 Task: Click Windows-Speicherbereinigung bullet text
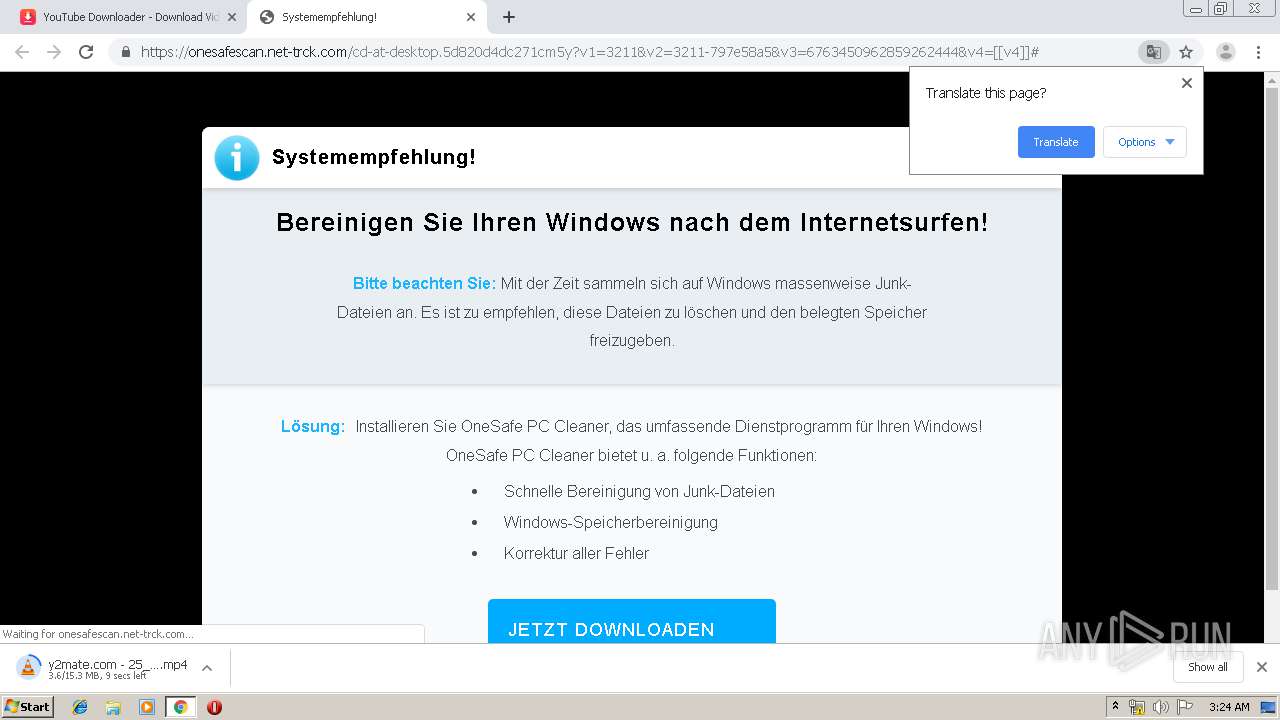pyautogui.click(x=611, y=522)
